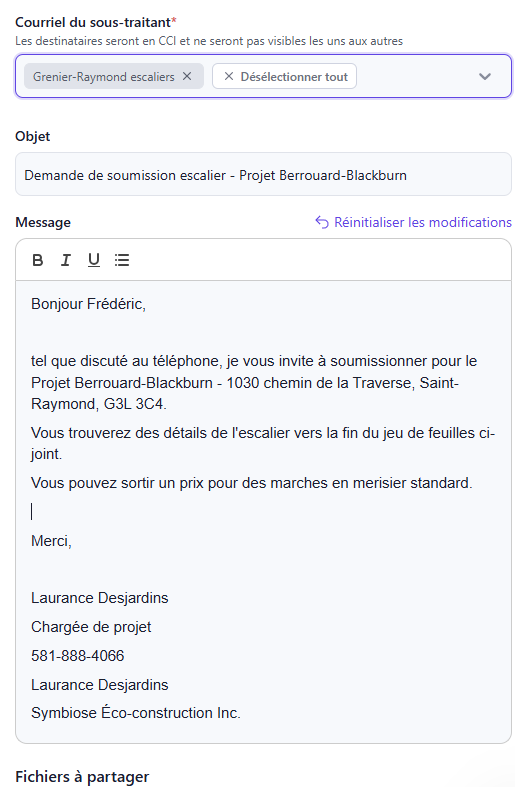Screen dimensions: 515x787
Task: Click Symbiose Éco-construction Inc. signature line
Action: [136, 713]
